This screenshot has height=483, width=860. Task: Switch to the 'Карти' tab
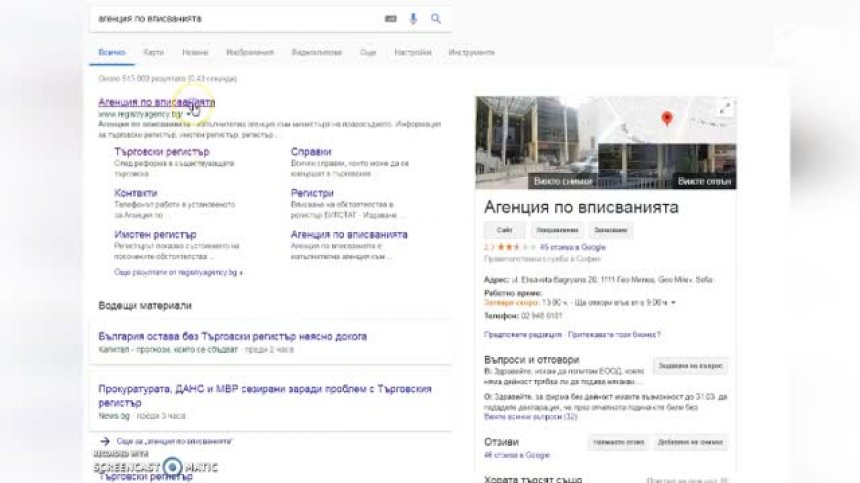click(x=154, y=53)
